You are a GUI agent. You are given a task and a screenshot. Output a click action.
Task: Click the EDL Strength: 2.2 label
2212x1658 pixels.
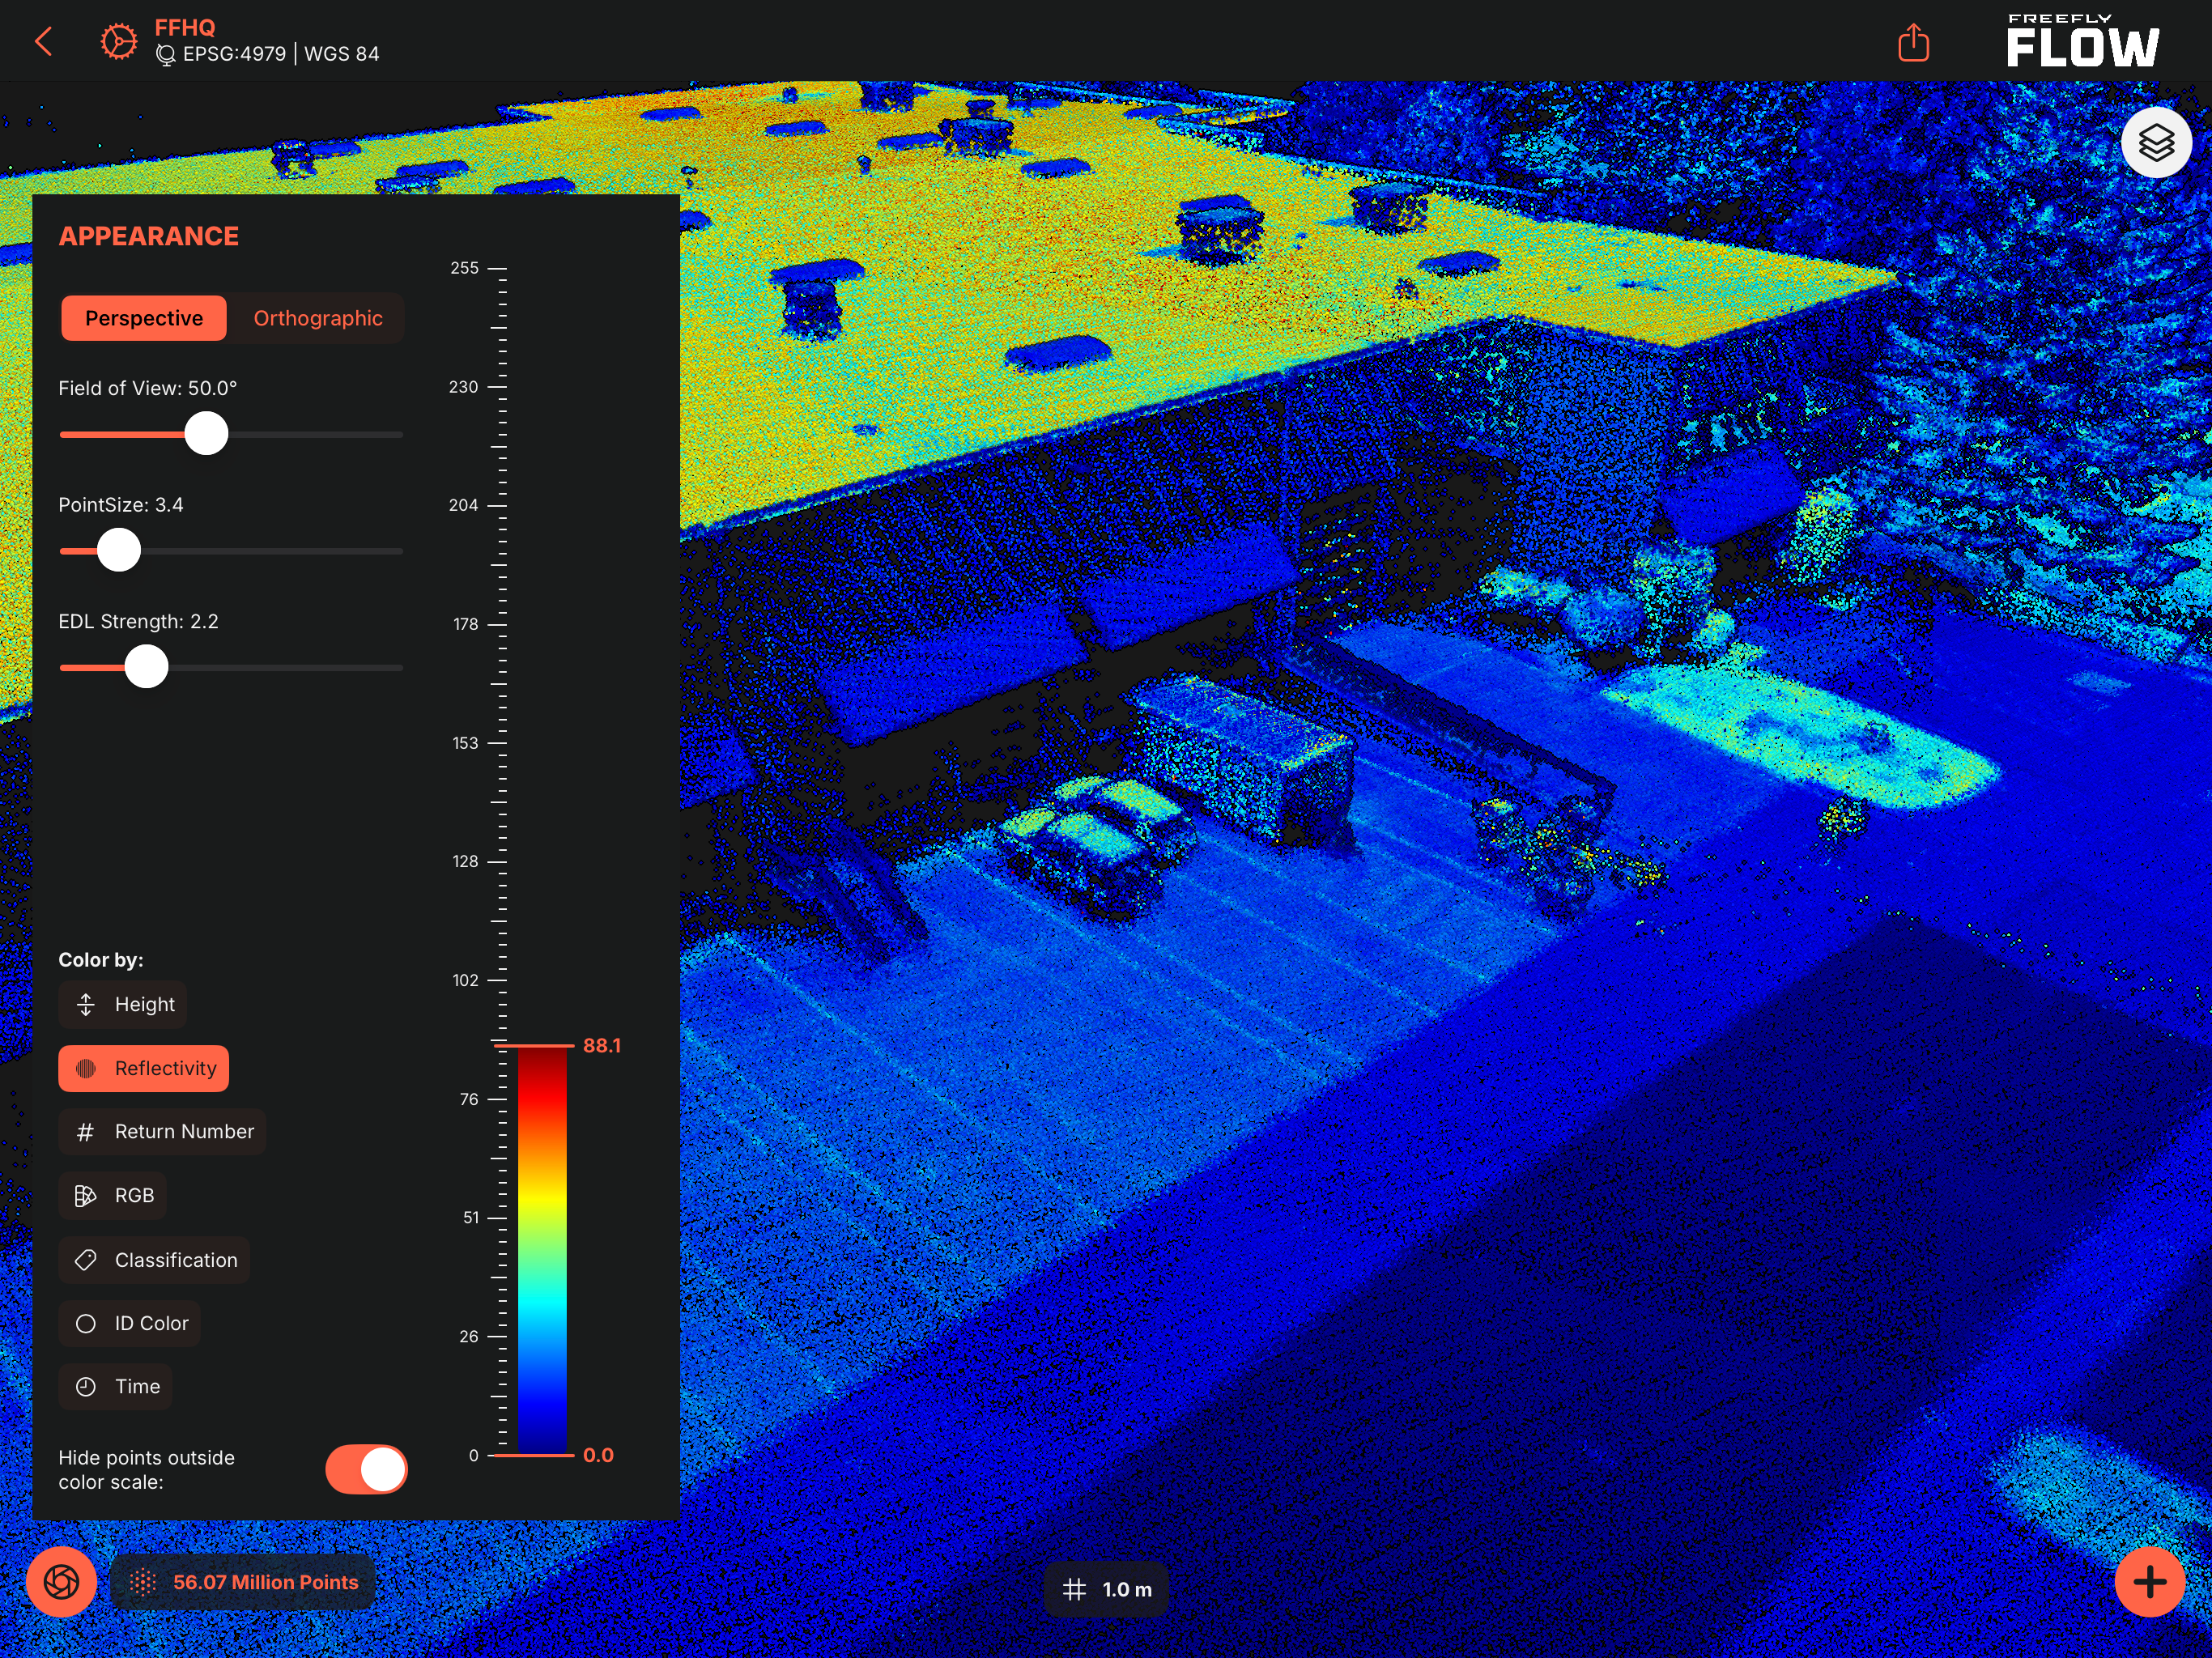(x=138, y=622)
